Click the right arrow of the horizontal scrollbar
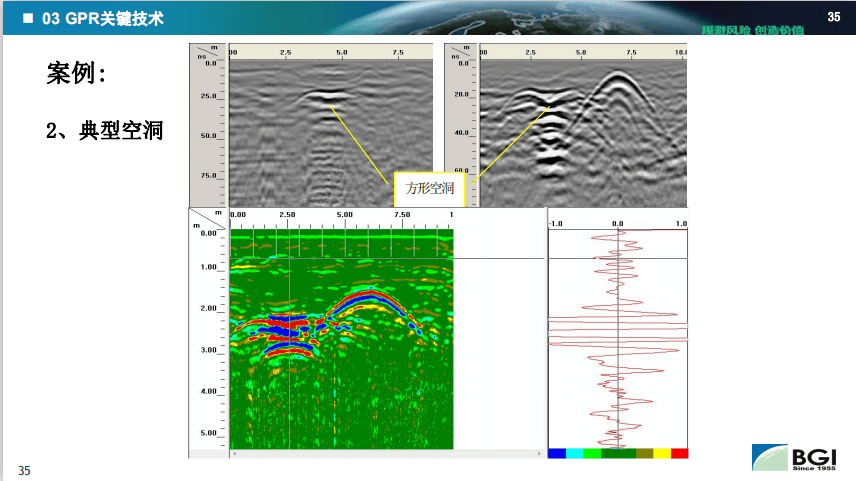 point(539,453)
